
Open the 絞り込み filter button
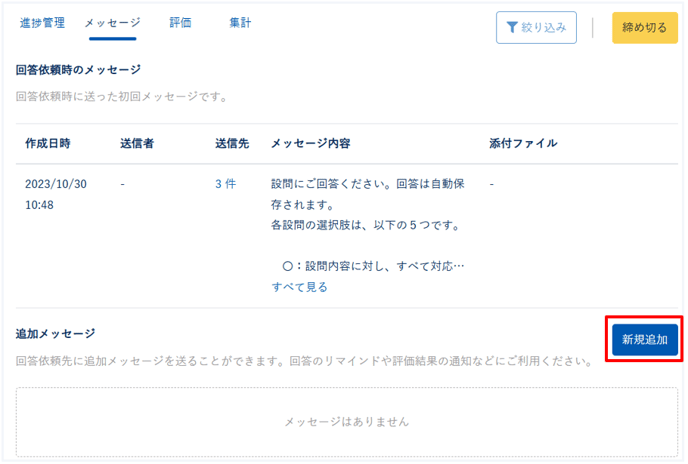pos(536,28)
